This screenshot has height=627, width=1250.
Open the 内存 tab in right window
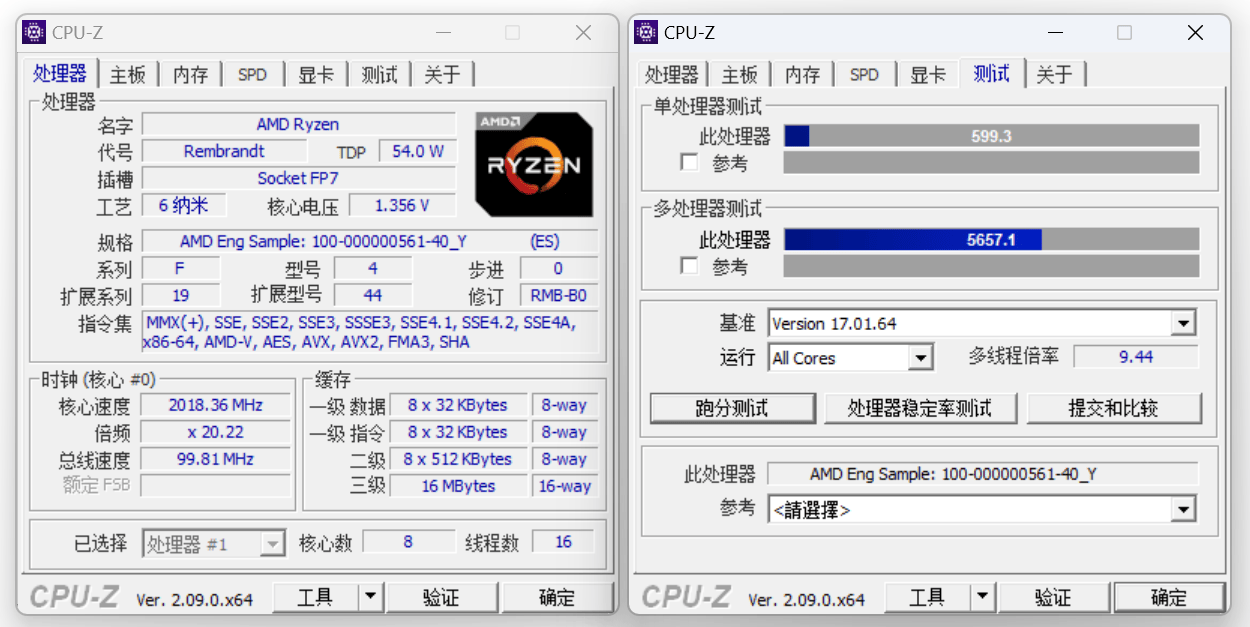pos(802,75)
